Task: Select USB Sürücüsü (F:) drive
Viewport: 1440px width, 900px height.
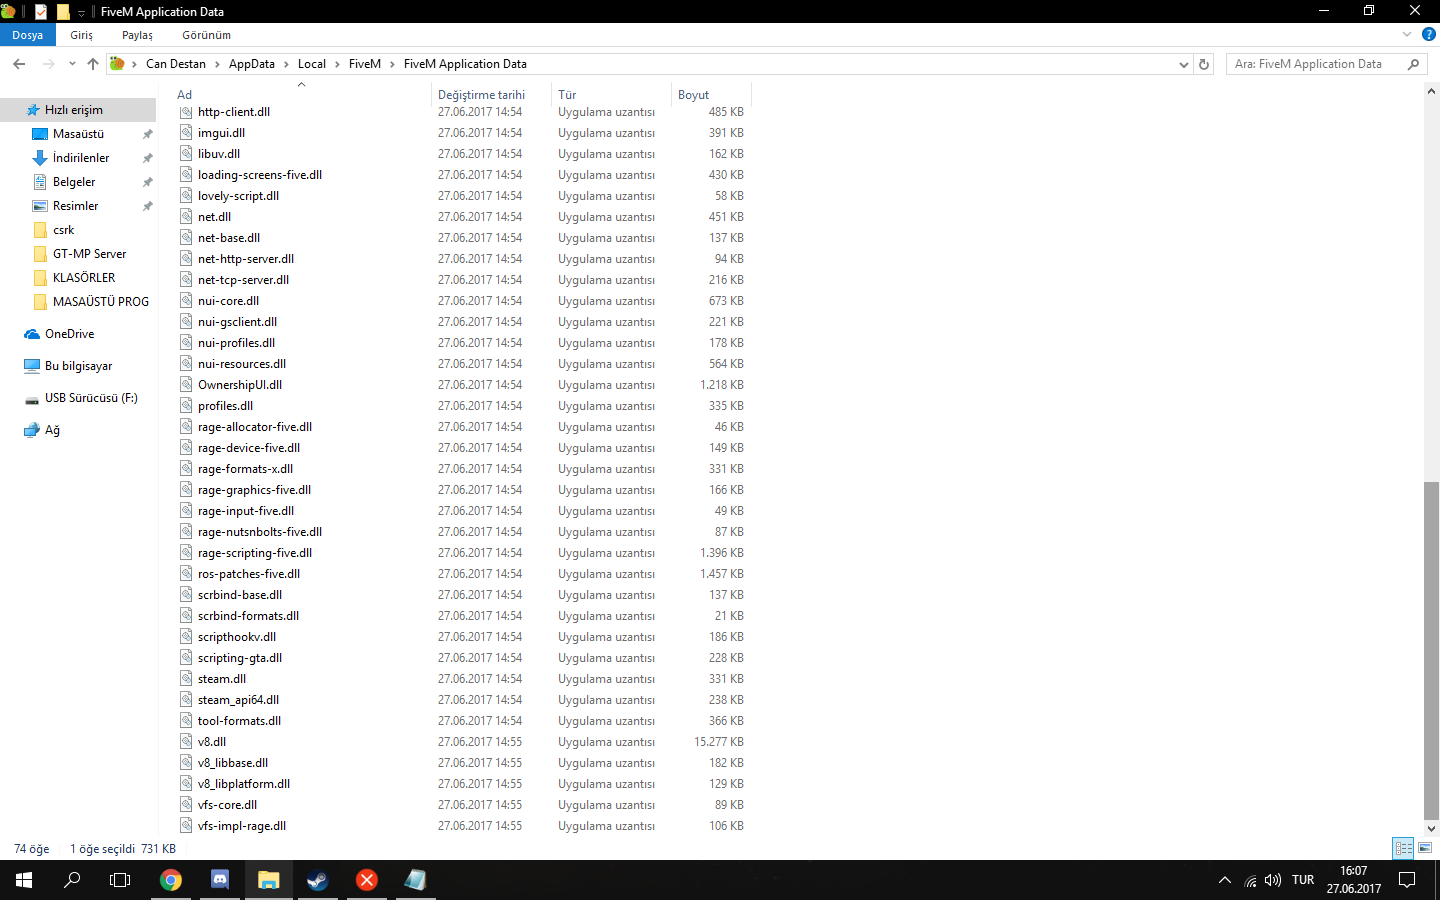Action: (x=91, y=398)
